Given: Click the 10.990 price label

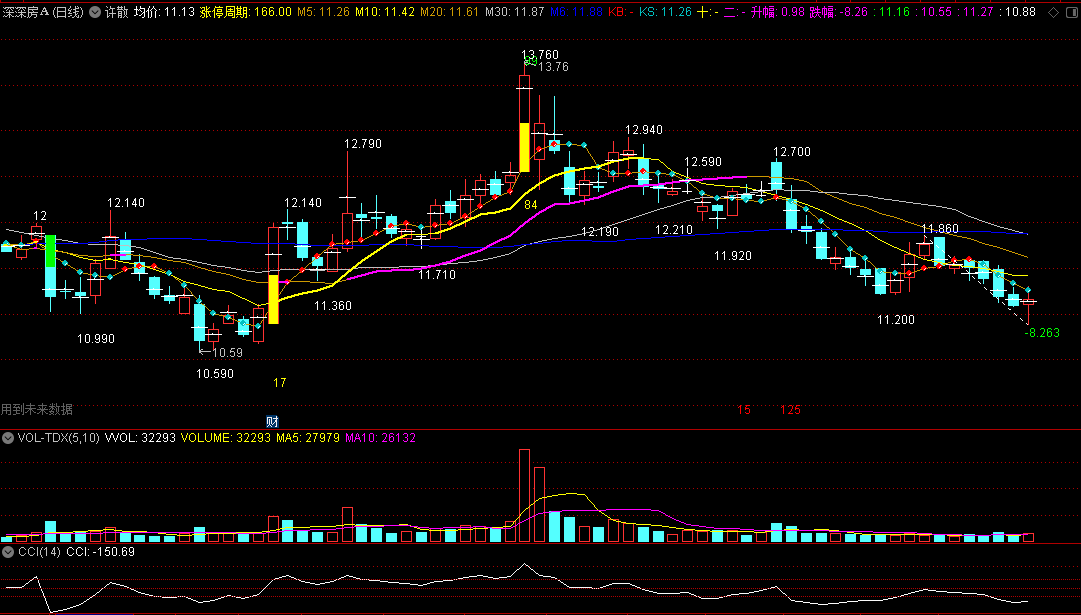Looking at the screenshot, I should pos(96,339).
